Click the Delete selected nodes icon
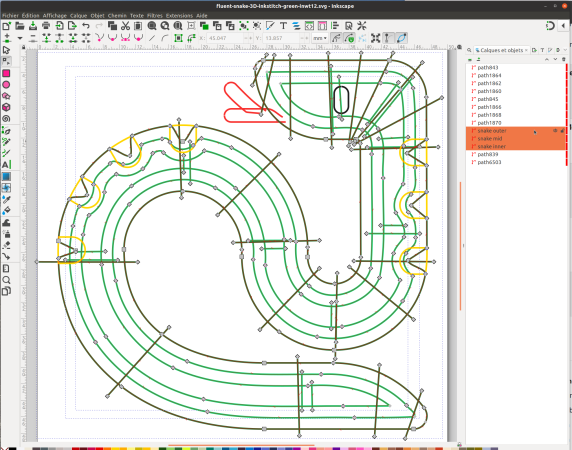Image resolution: width=572 pixels, height=450 pixels. [33, 38]
